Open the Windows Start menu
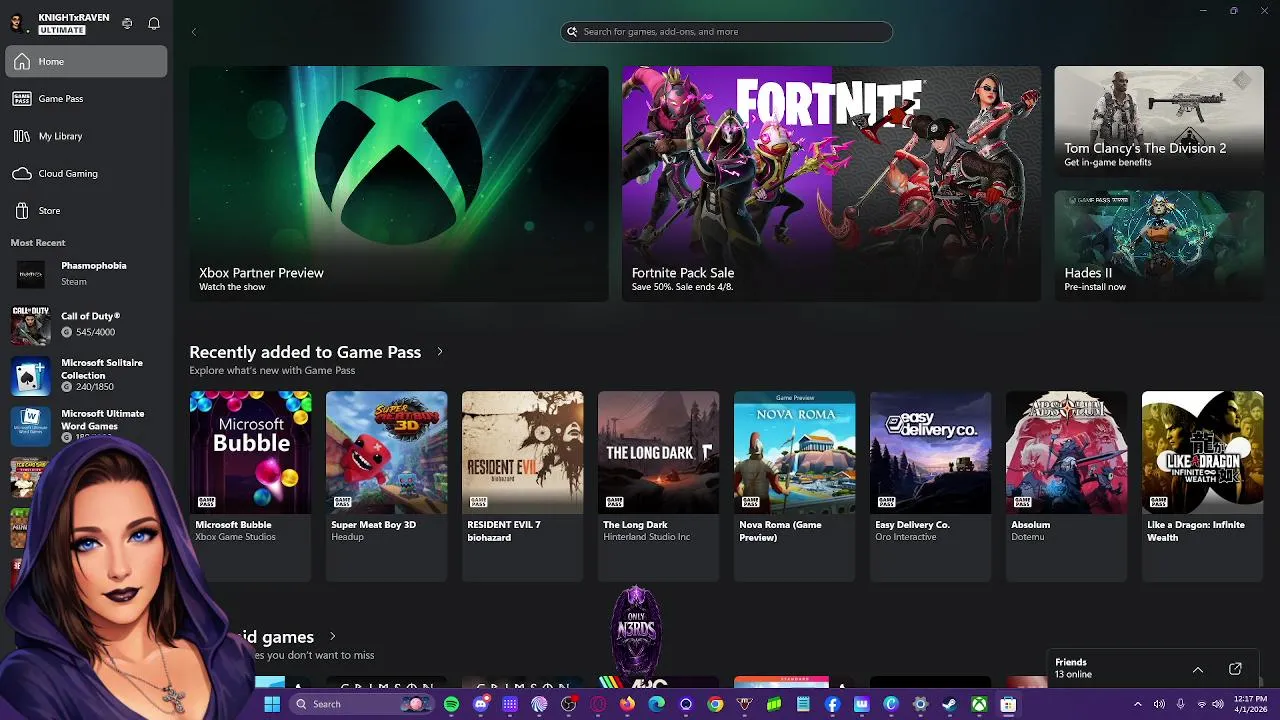 (x=272, y=704)
